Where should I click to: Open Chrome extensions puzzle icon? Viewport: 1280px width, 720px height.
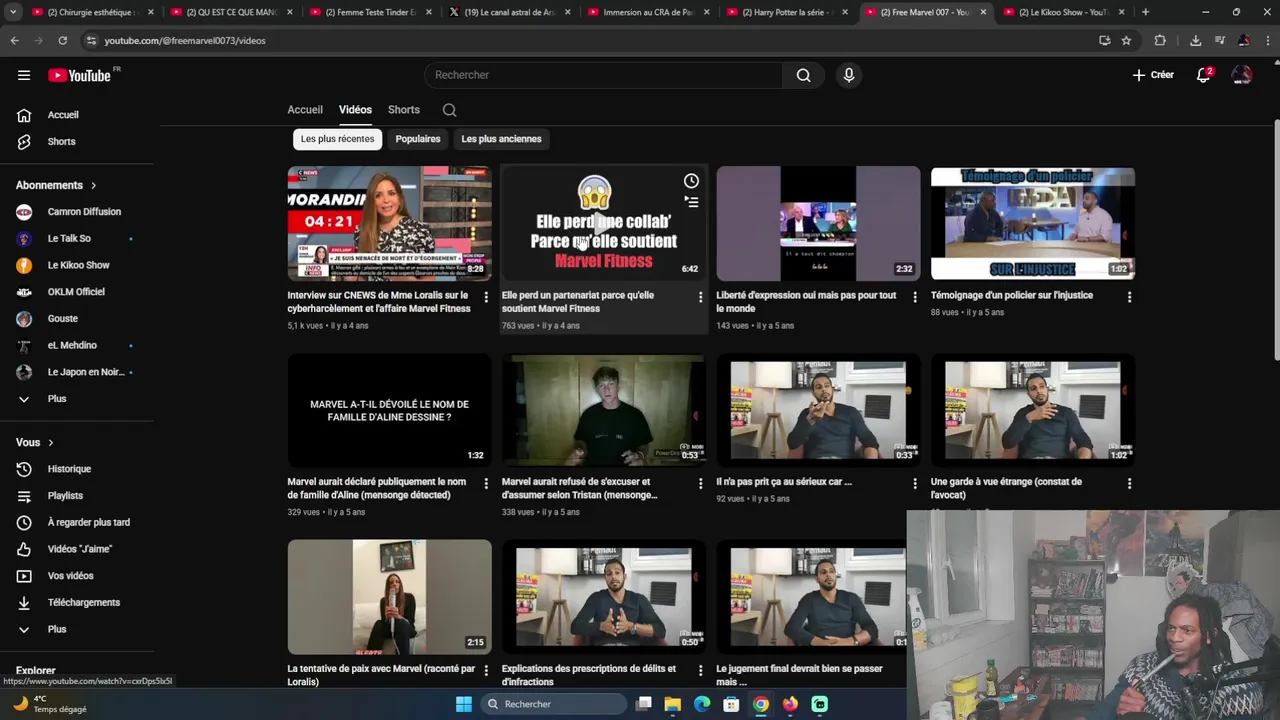(x=1160, y=40)
